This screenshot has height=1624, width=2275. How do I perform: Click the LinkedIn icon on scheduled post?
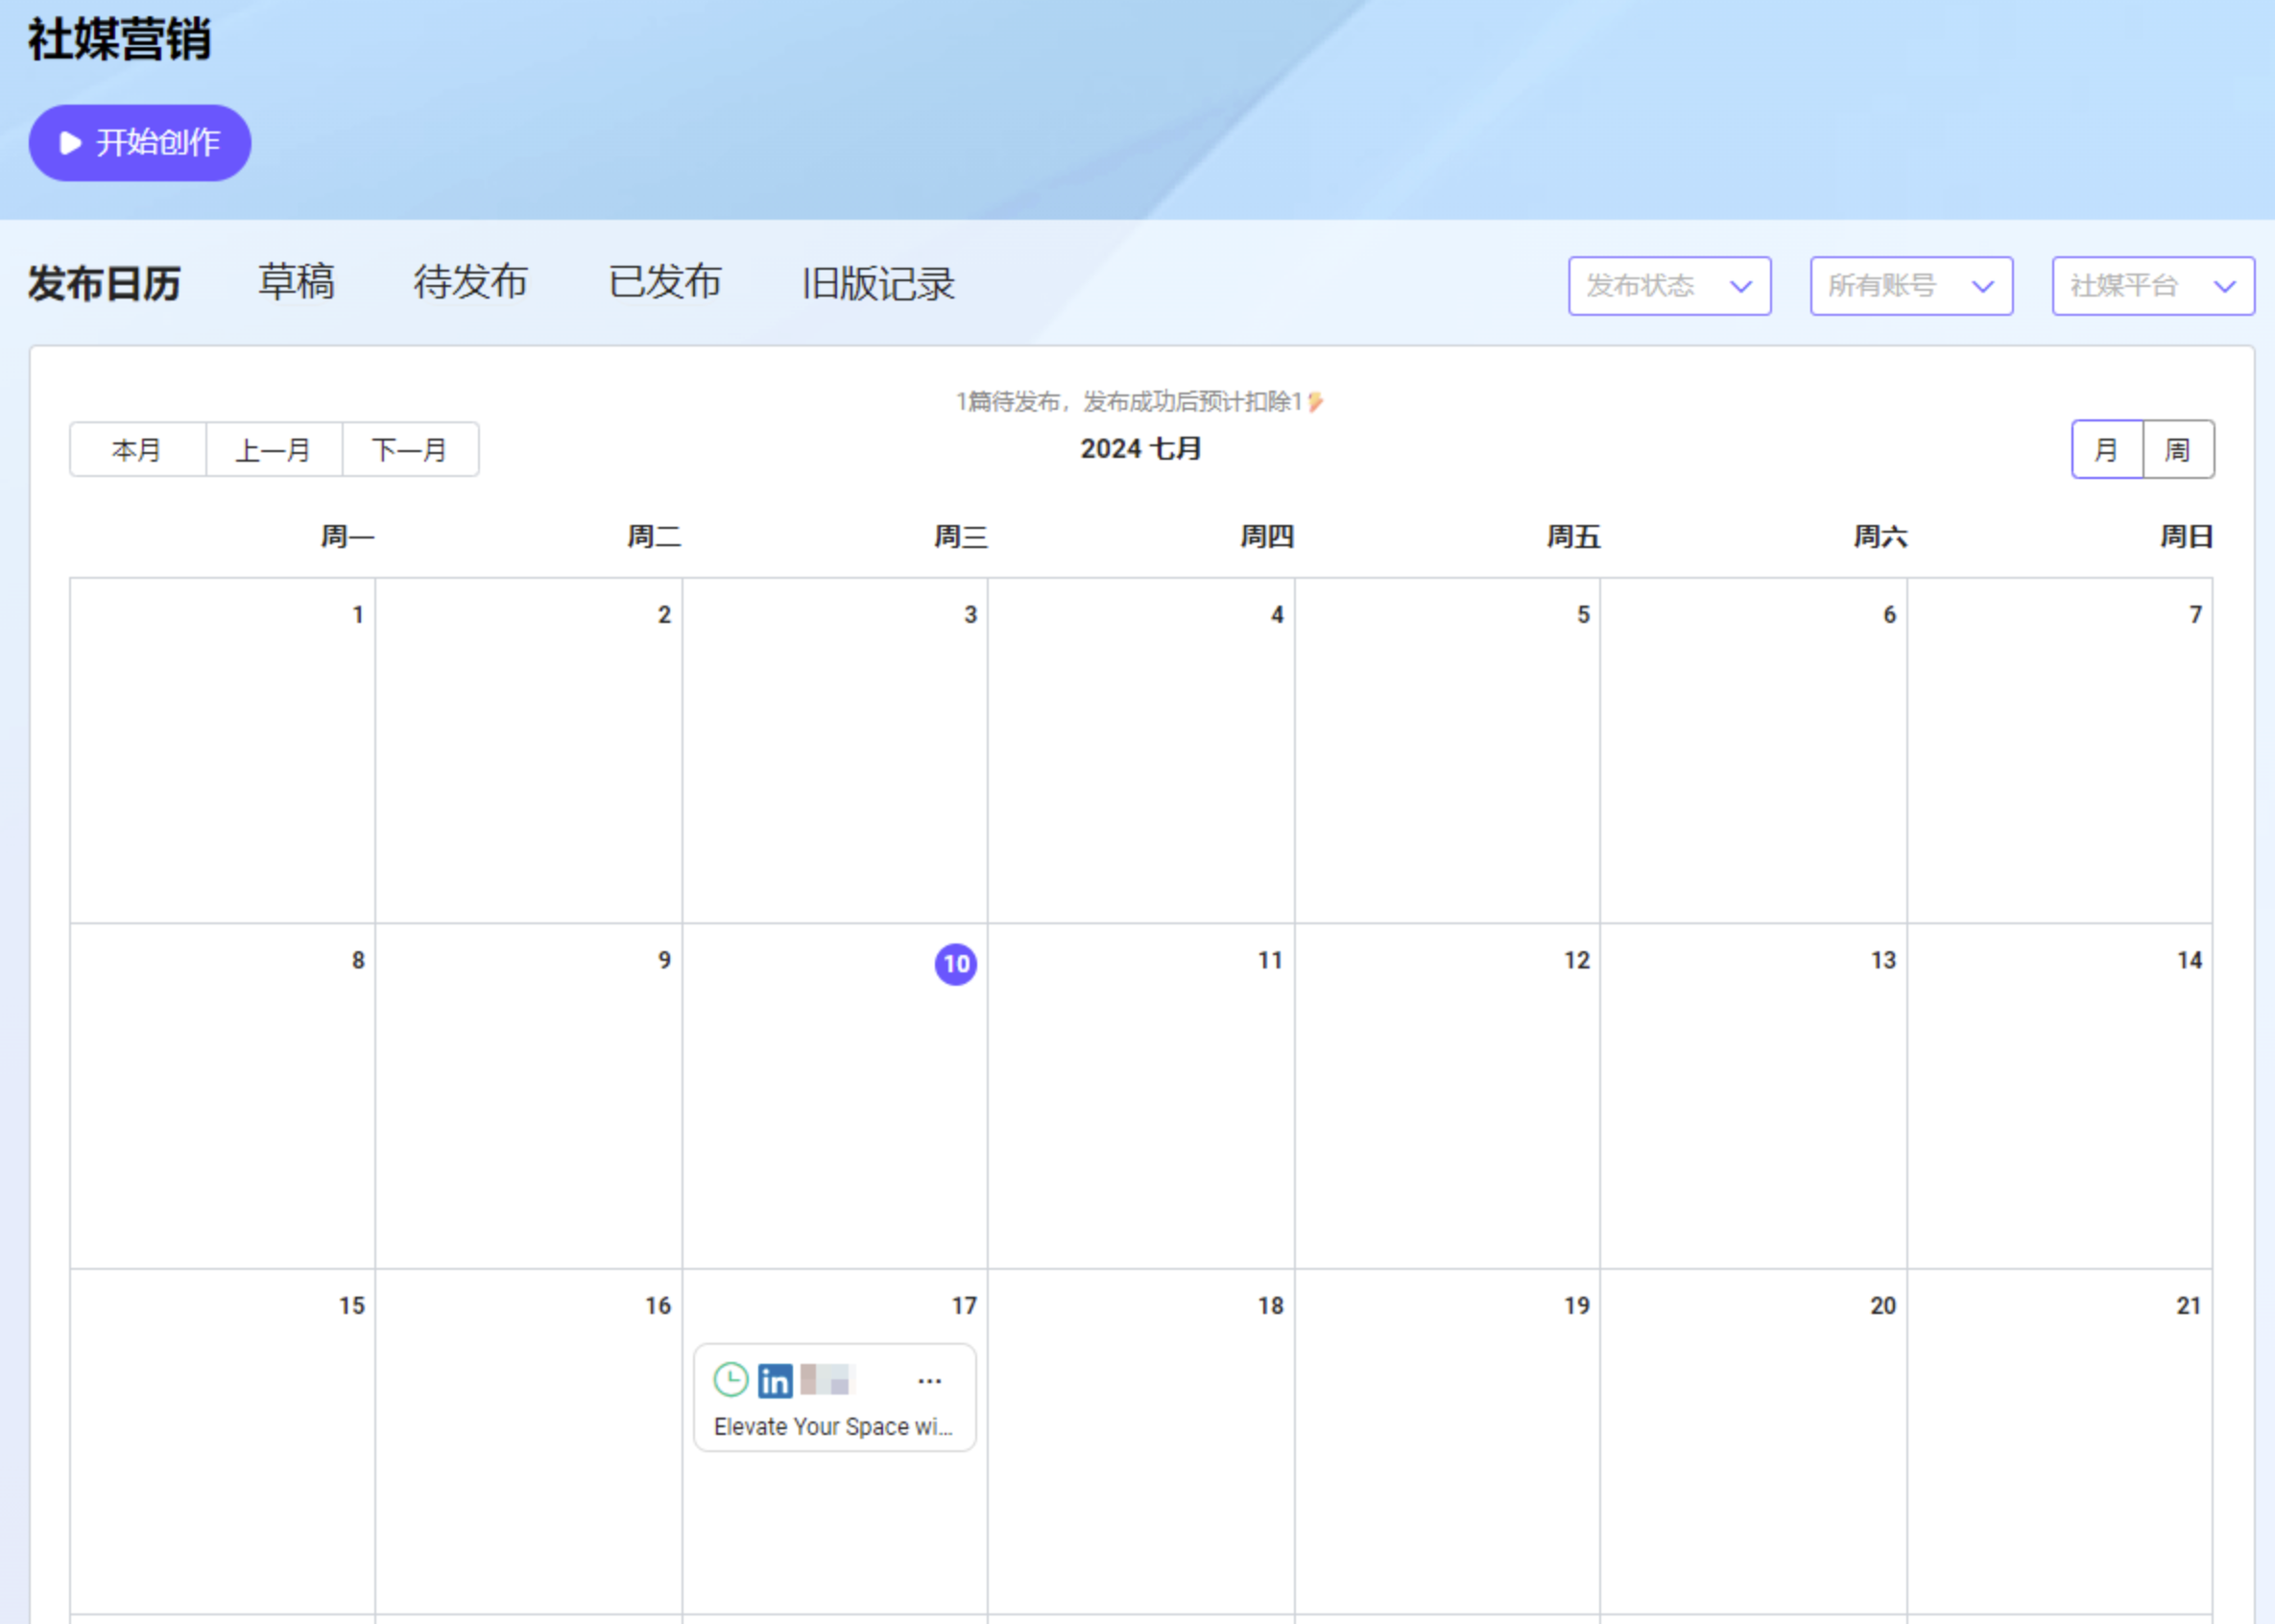point(775,1381)
